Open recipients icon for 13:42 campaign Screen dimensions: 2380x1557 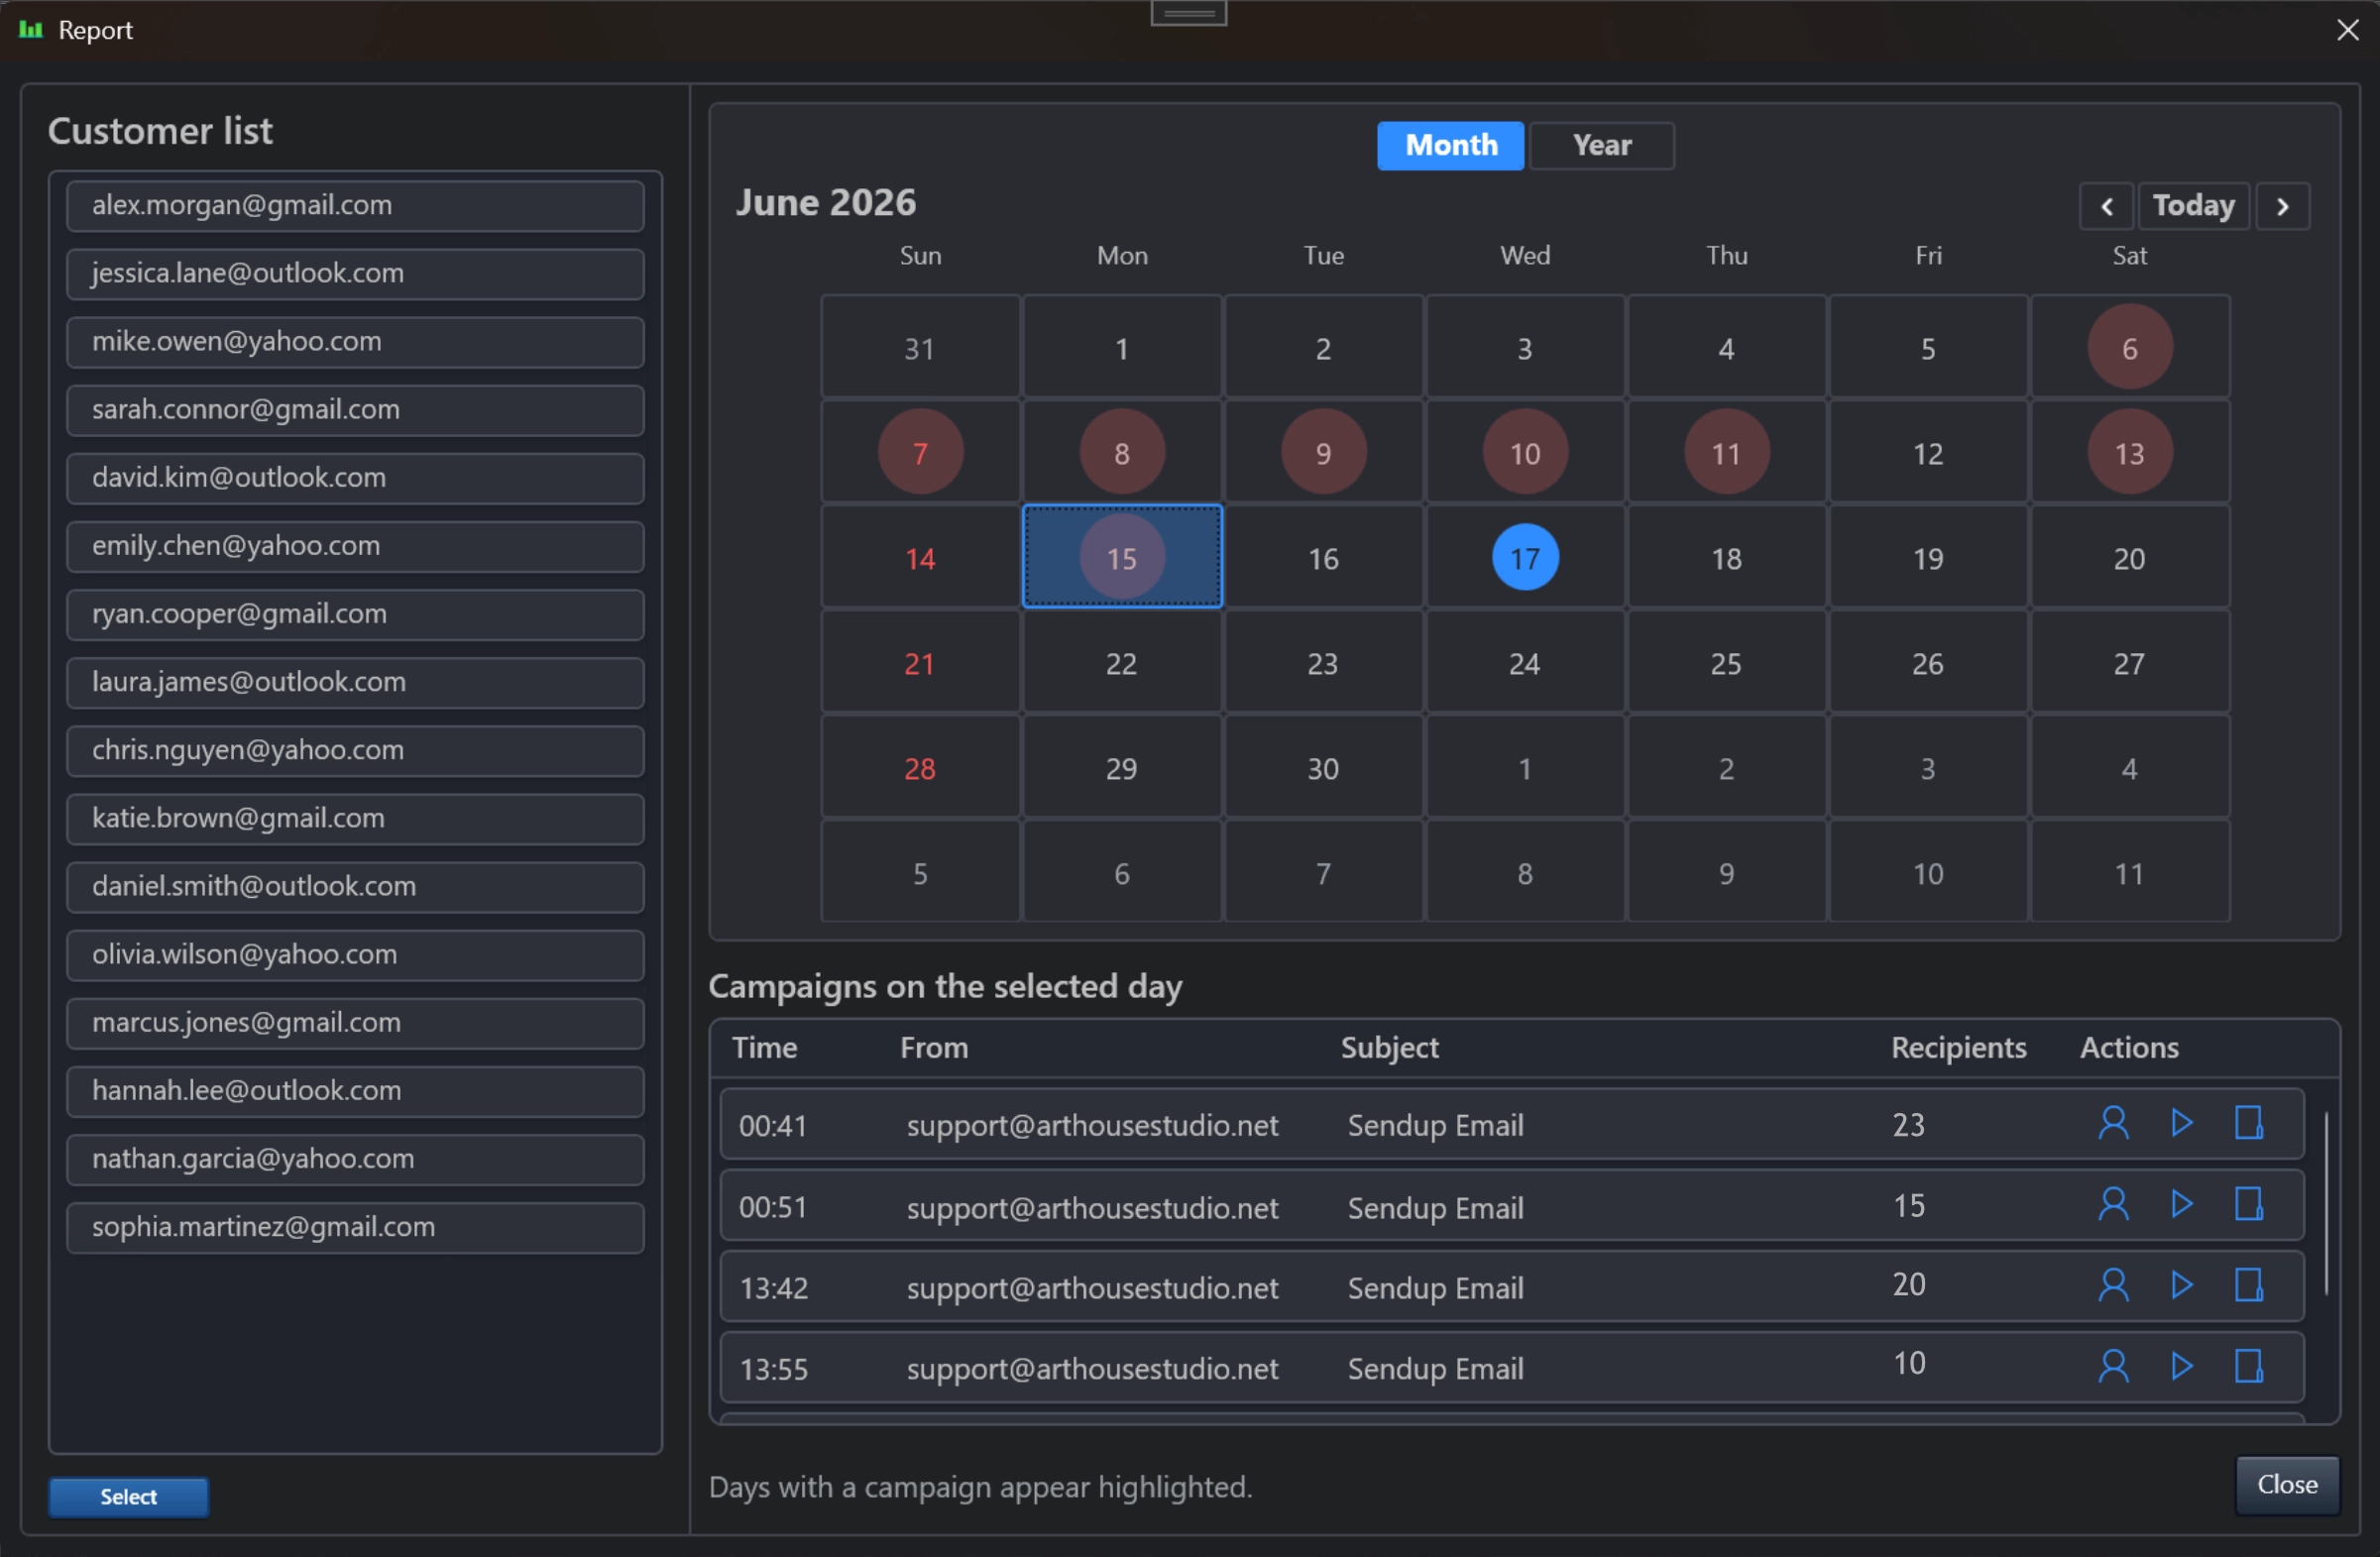(x=2112, y=1285)
